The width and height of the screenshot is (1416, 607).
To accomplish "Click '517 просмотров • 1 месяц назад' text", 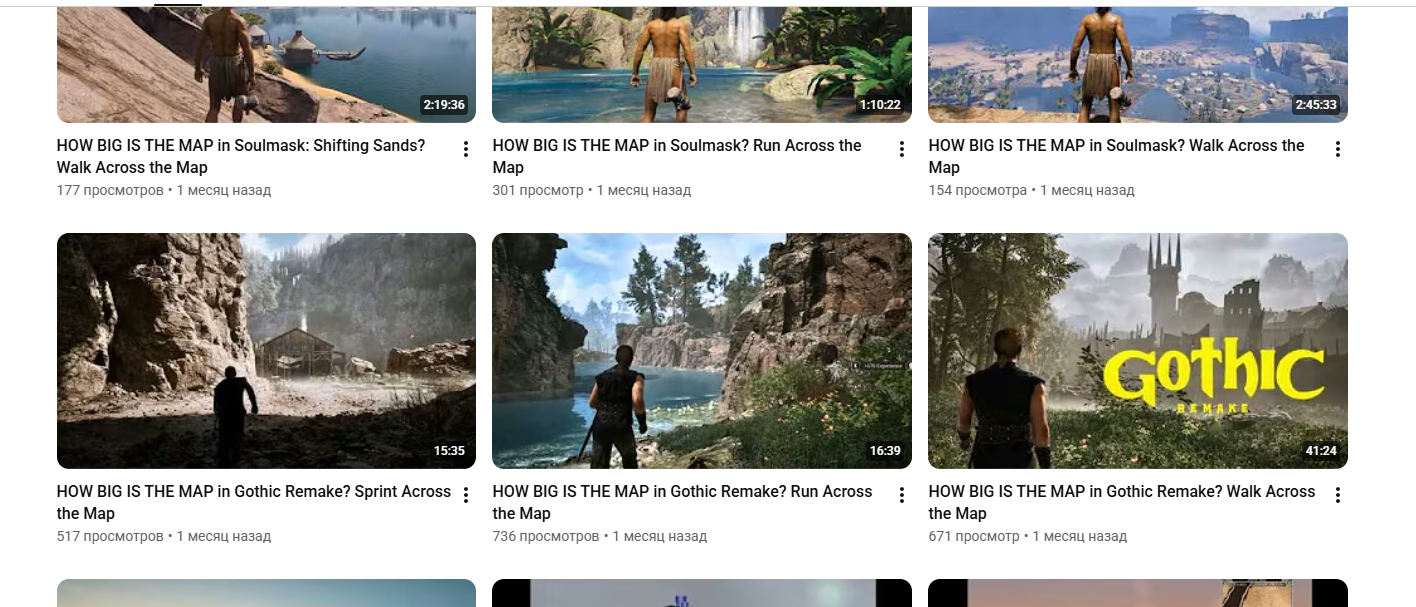I will (x=164, y=536).
